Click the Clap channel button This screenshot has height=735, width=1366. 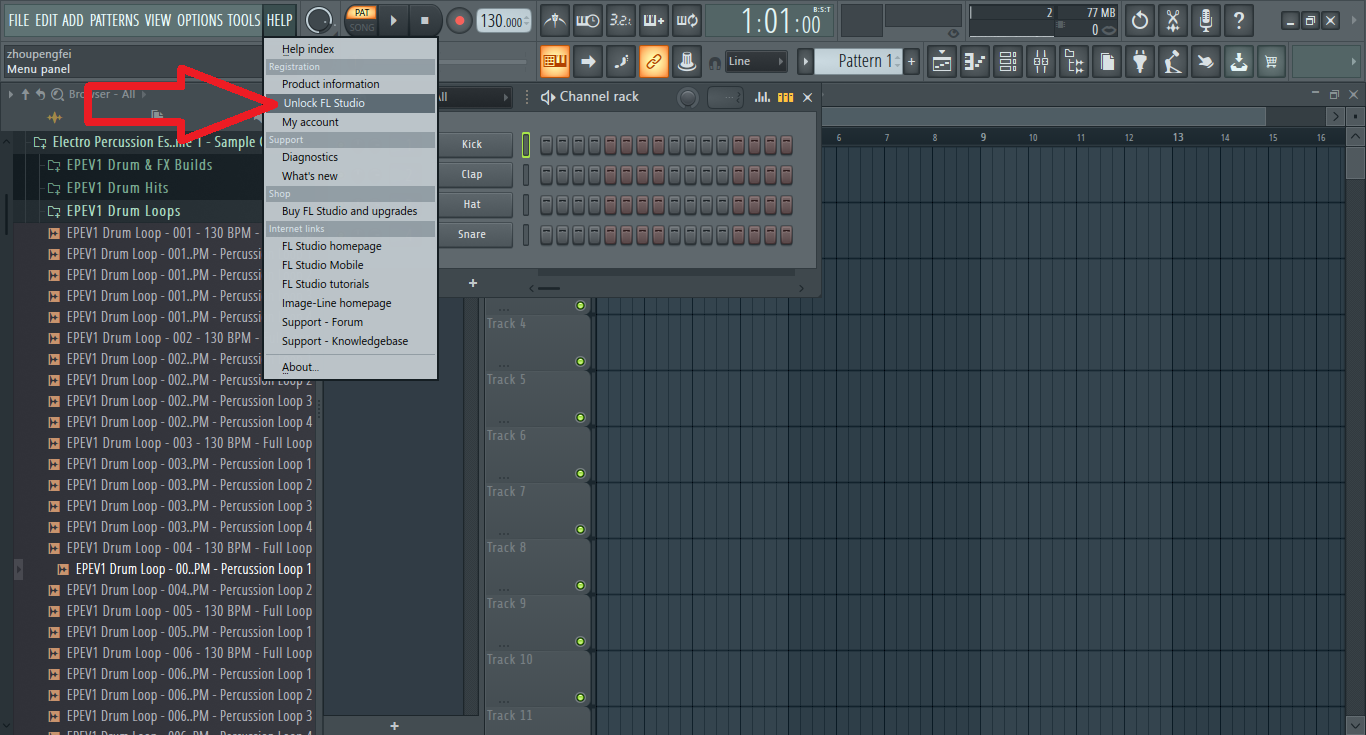coord(472,174)
